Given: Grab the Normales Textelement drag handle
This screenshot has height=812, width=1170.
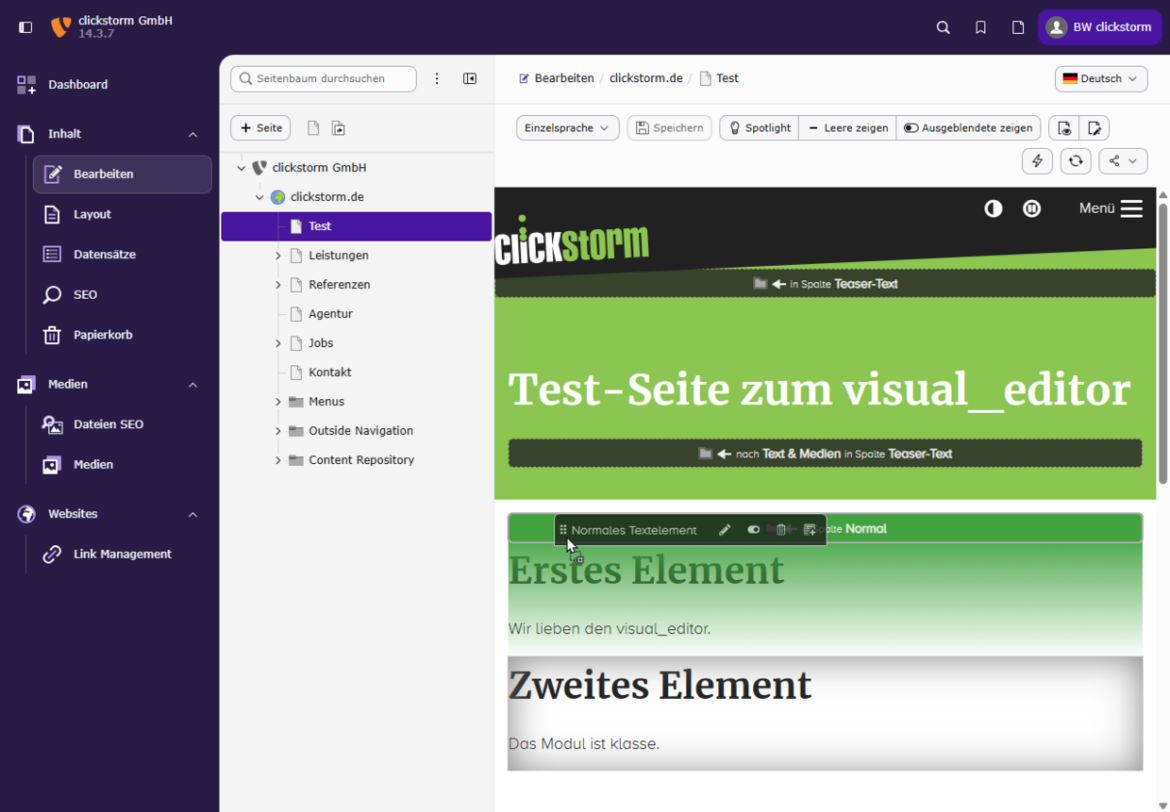Looking at the screenshot, I should click(563, 530).
